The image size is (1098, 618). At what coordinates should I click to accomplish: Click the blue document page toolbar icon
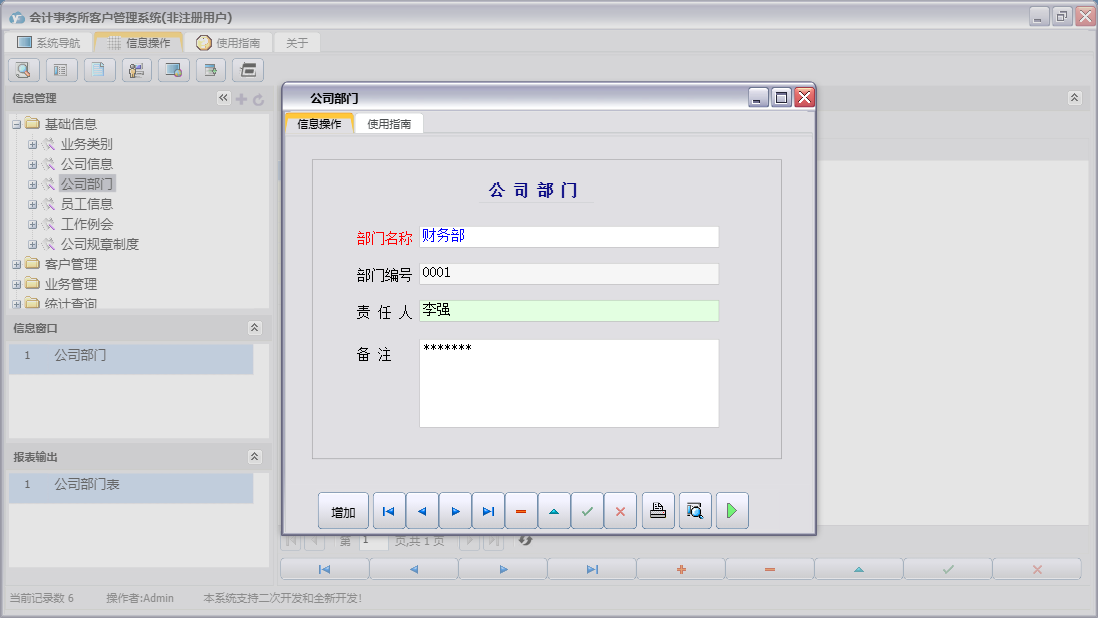coord(99,70)
